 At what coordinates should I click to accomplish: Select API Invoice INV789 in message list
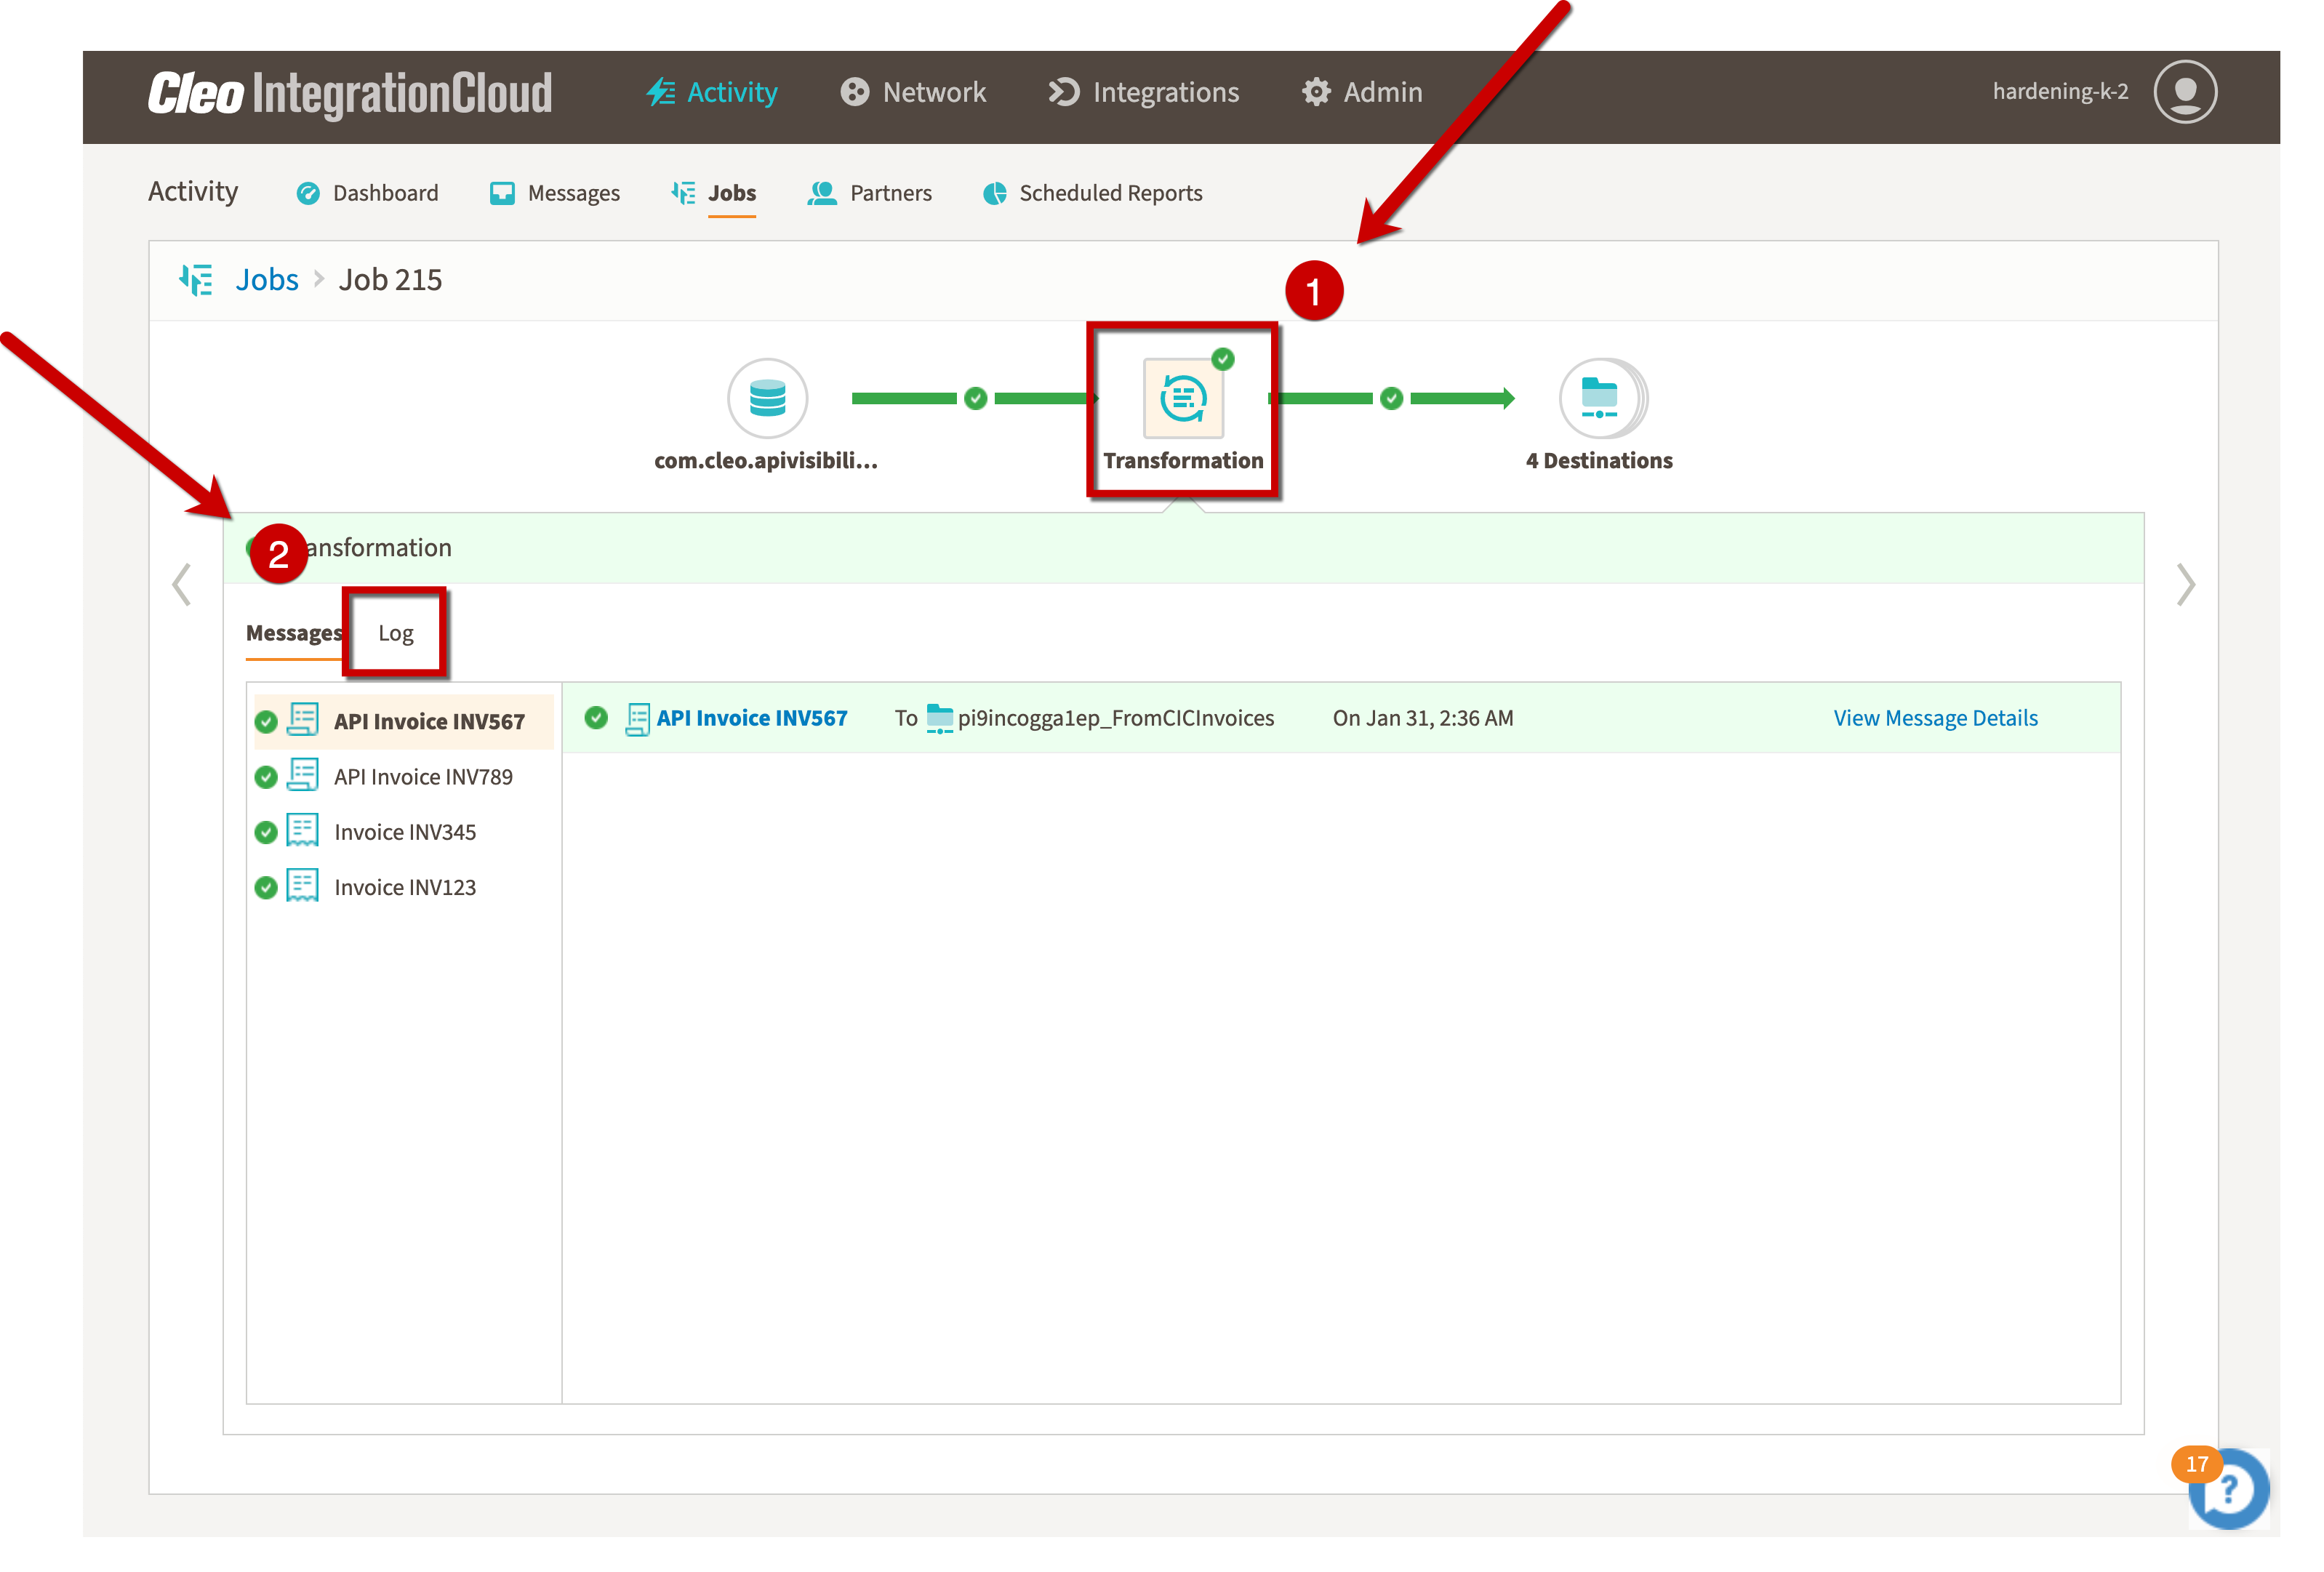[404, 777]
